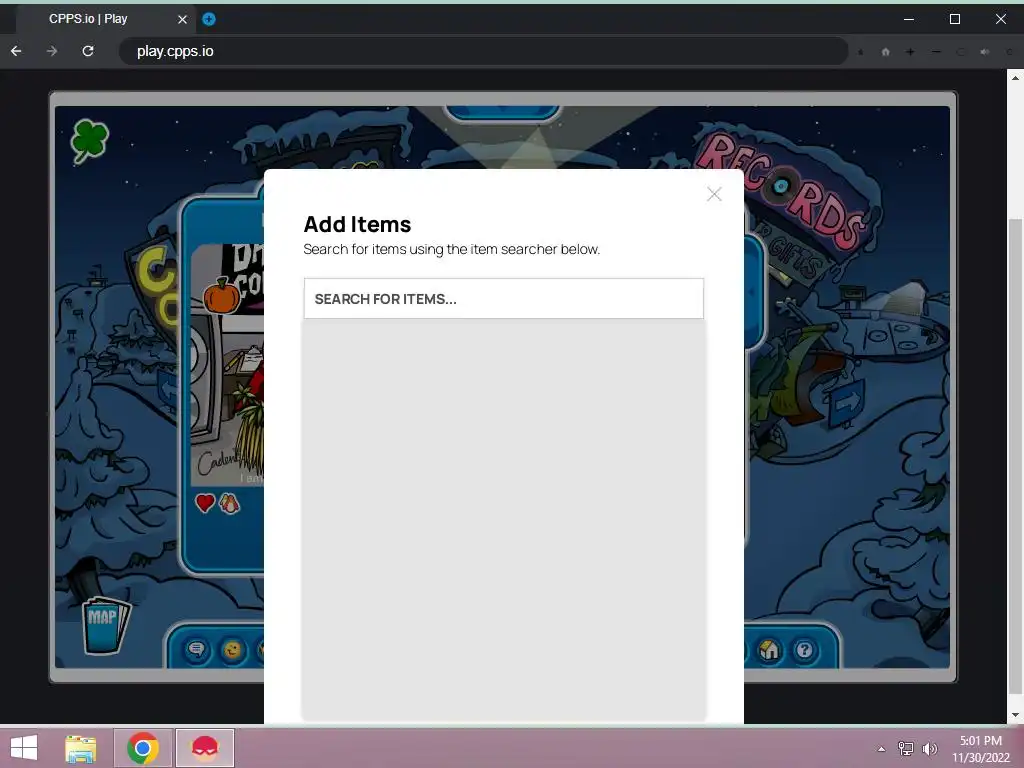Image resolution: width=1024 pixels, height=768 pixels.
Task: Open the emoji smiley face menu
Action: click(x=232, y=650)
